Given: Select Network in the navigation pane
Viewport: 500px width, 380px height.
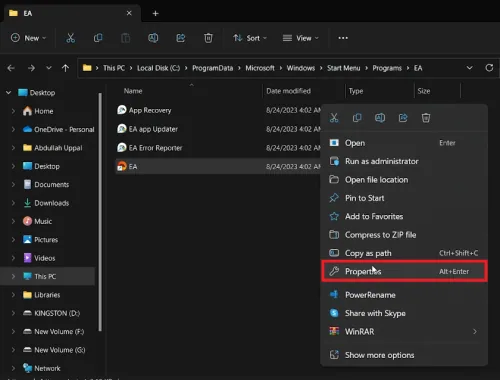Looking at the screenshot, I should (x=47, y=368).
